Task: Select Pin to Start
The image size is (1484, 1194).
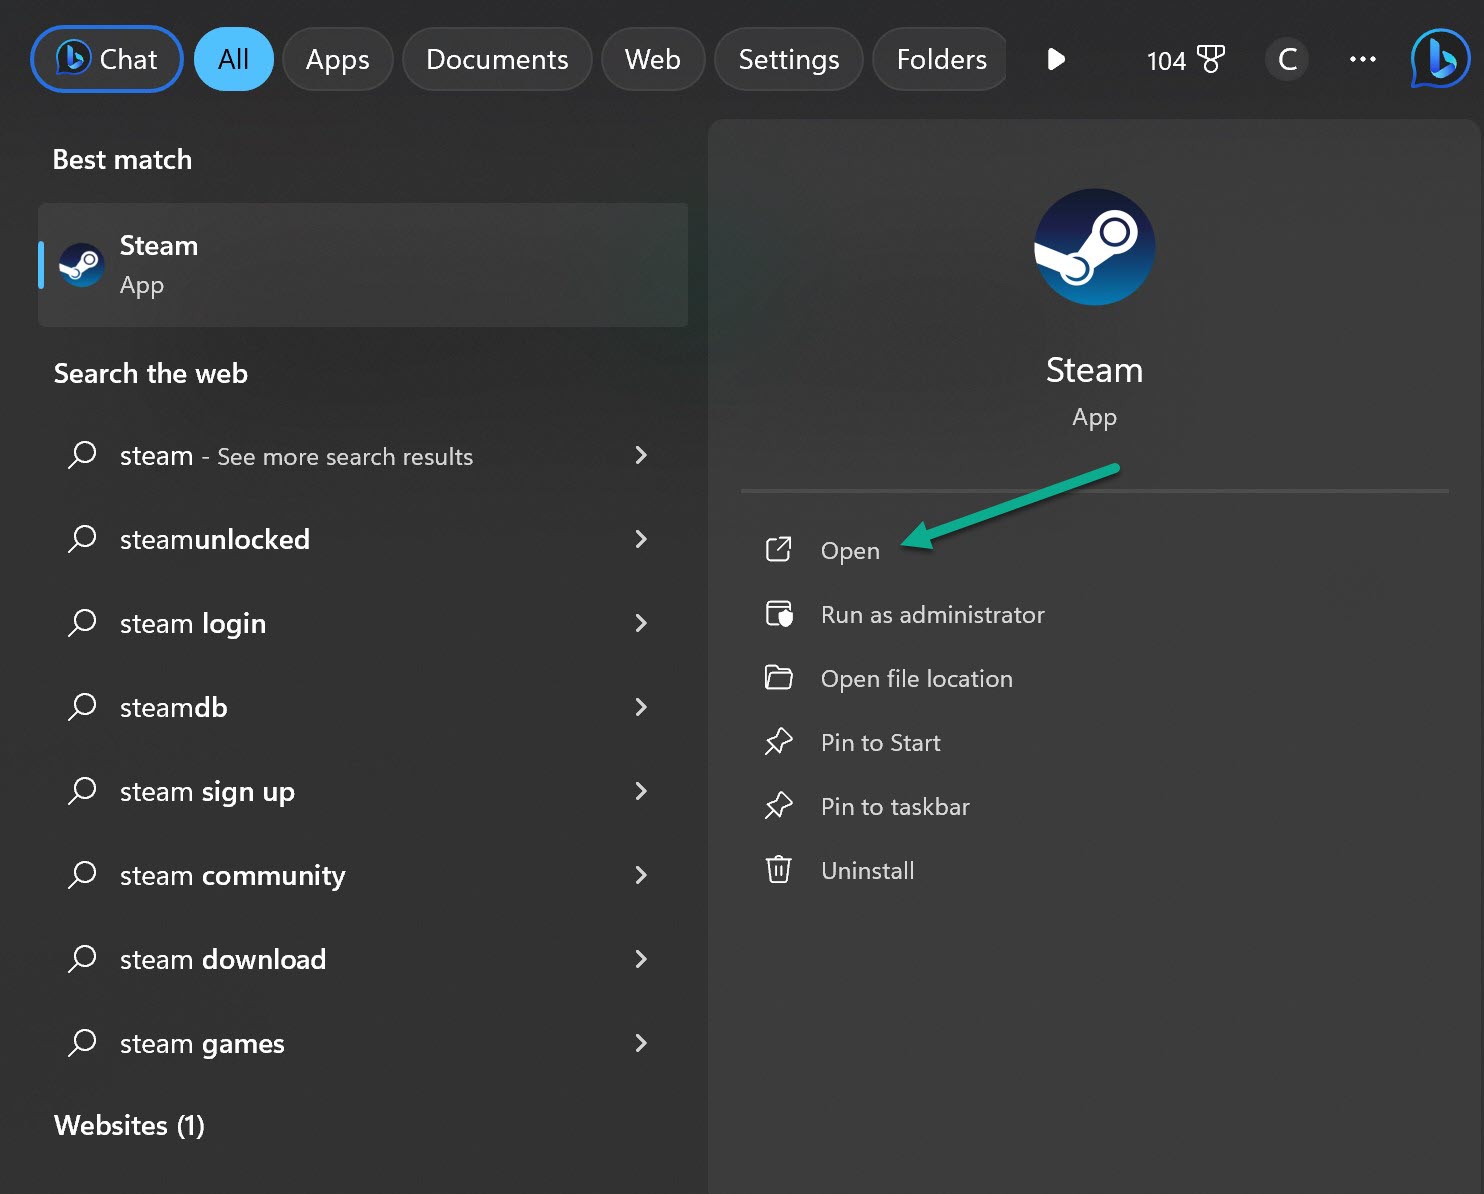Action: [x=880, y=742]
